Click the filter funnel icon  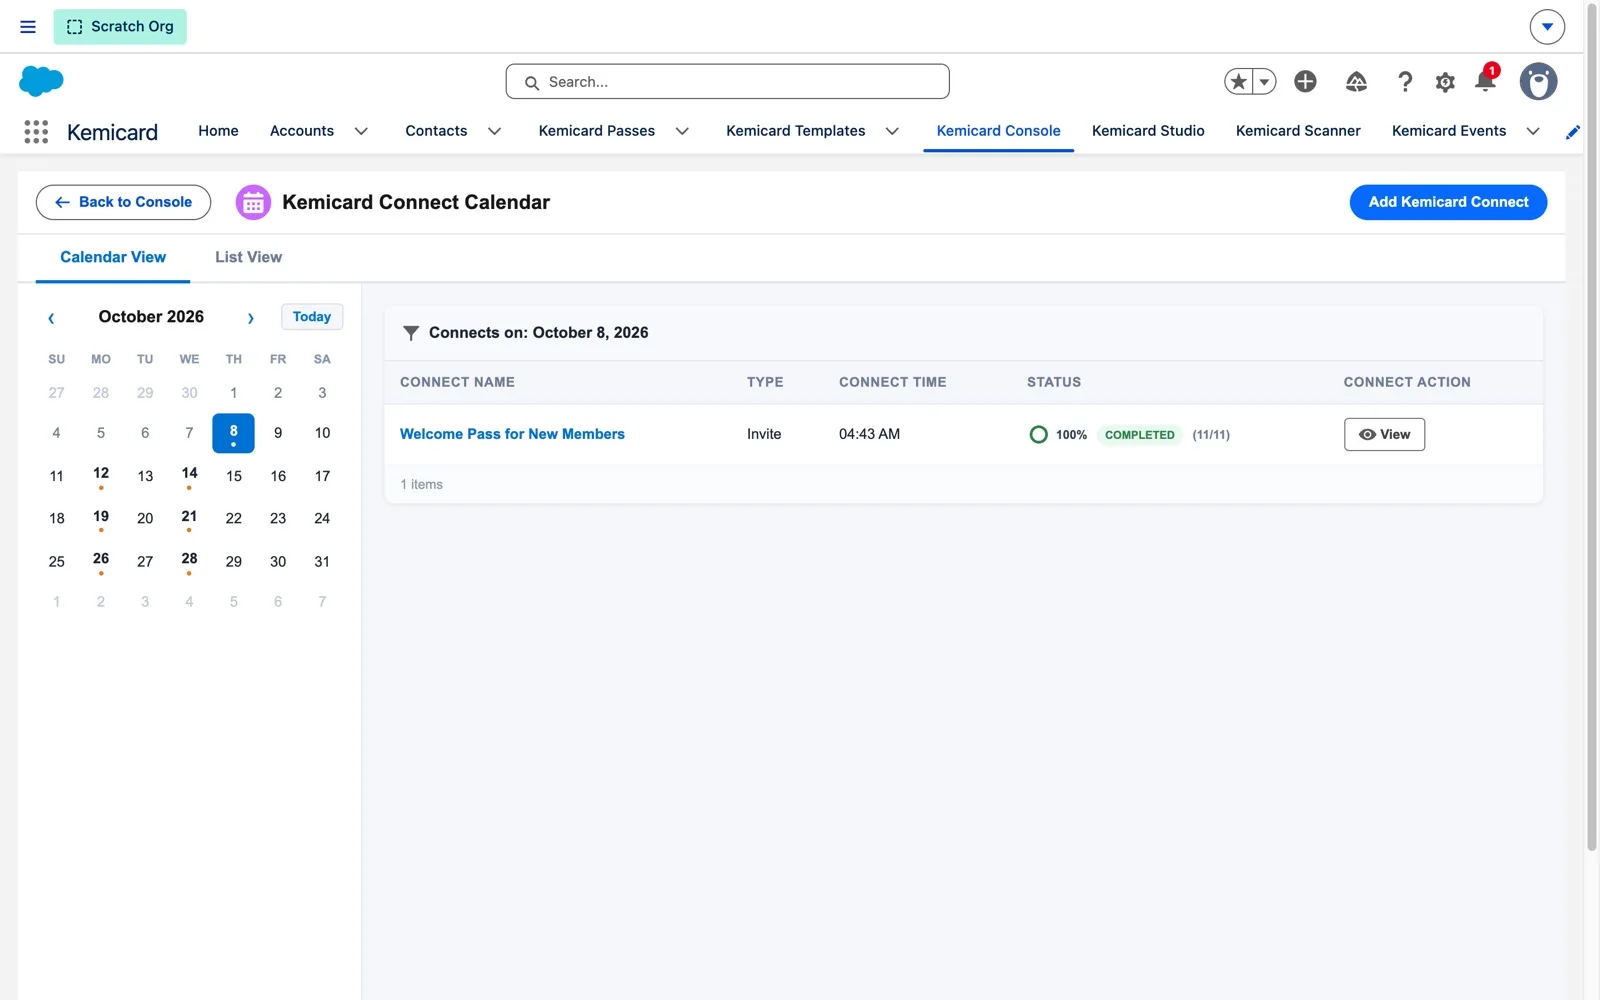click(x=410, y=333)
